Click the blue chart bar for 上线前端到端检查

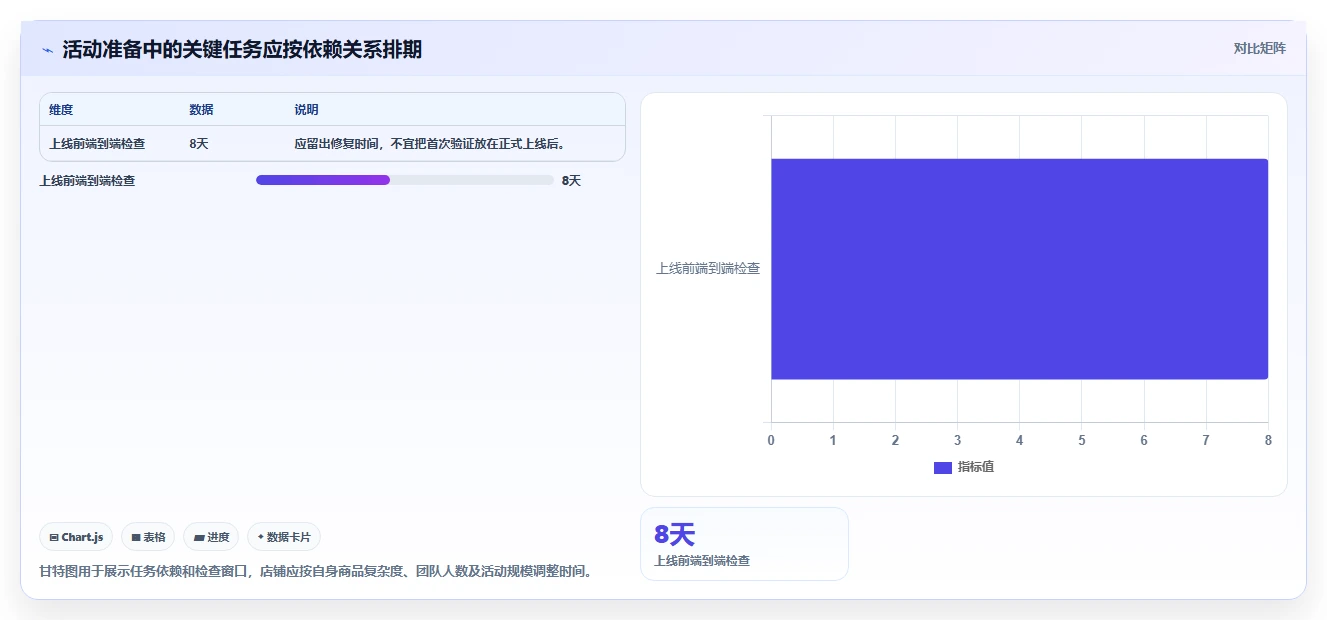tap(1019, 269)
